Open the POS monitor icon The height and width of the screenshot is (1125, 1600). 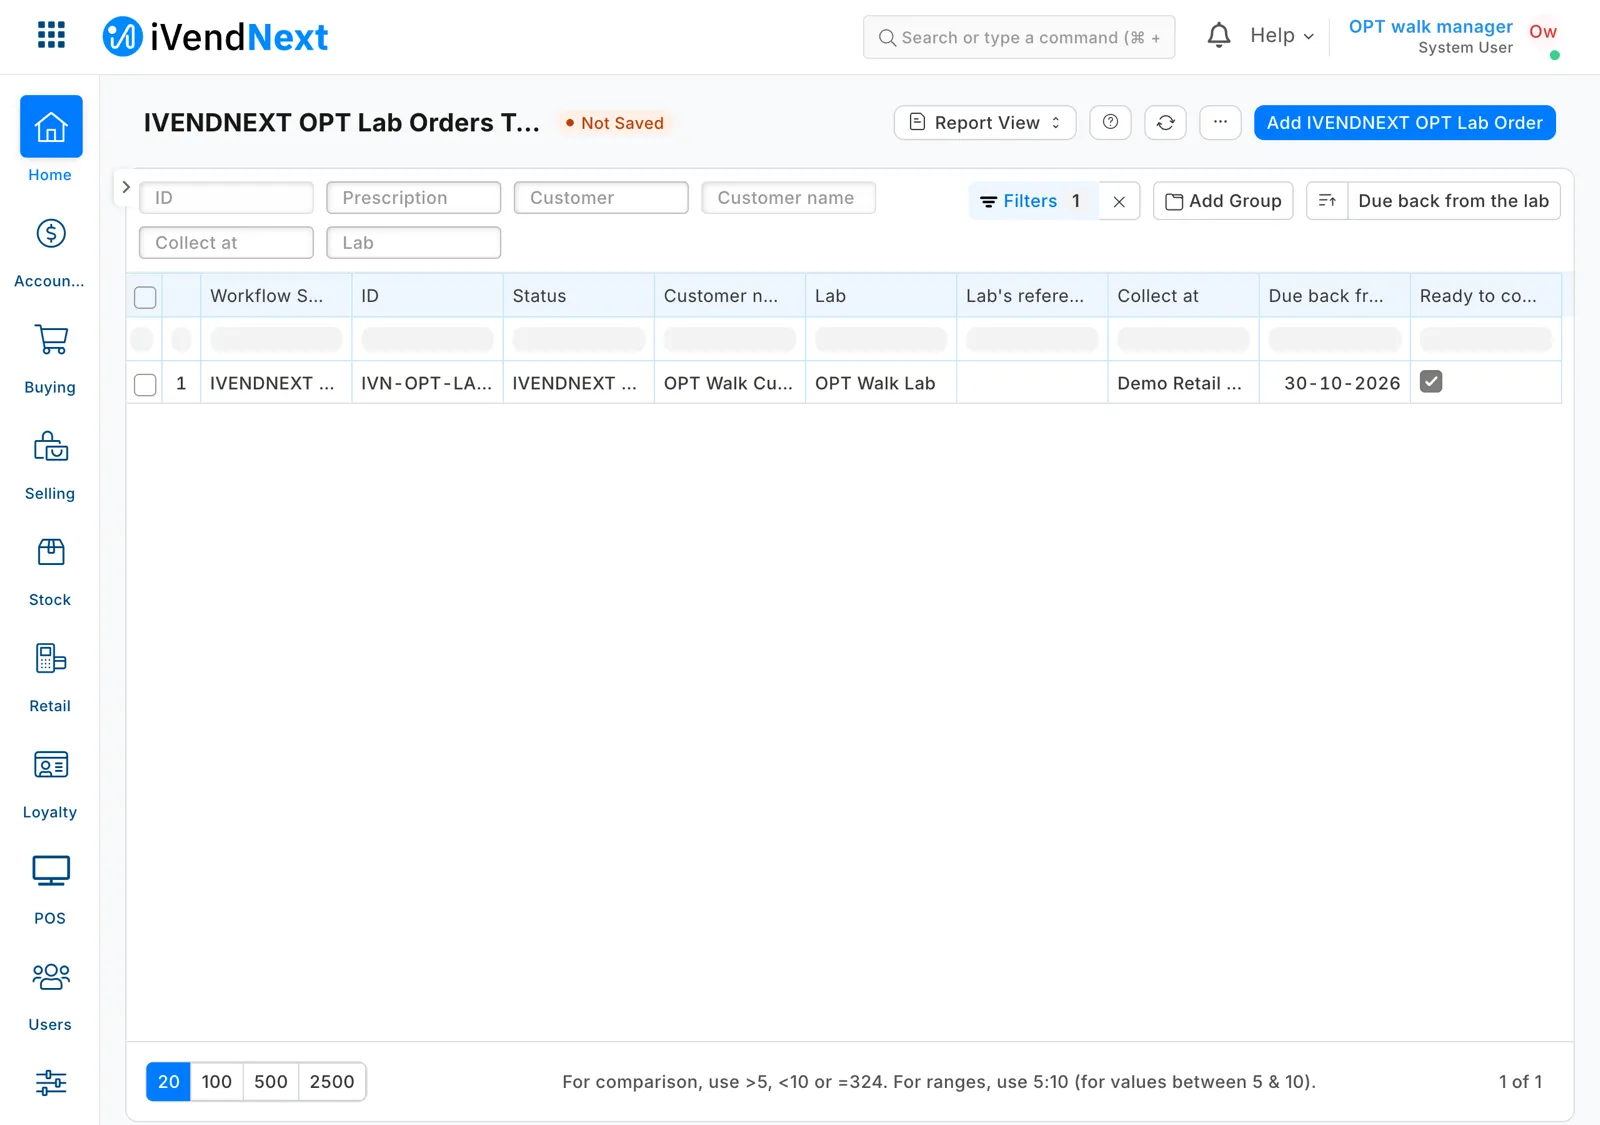pos(51,871)
